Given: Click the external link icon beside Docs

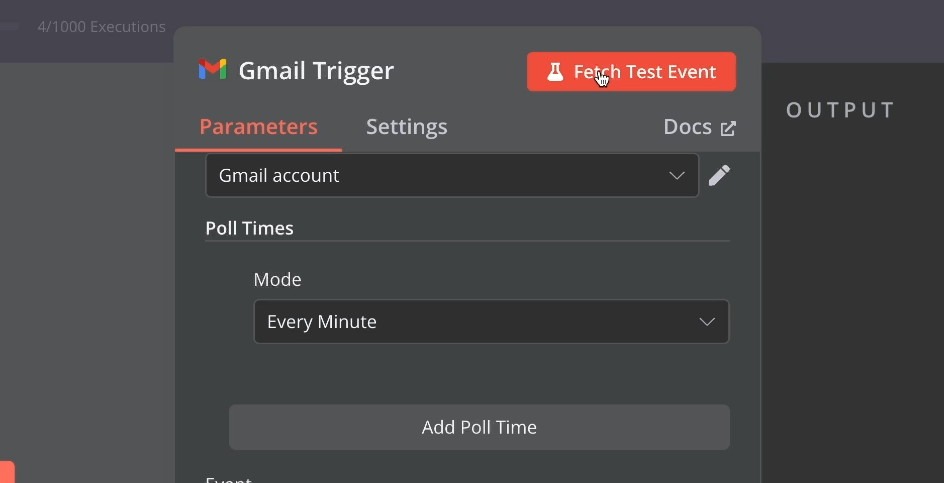Looking at the screenshot, I should tap(728, 128).
